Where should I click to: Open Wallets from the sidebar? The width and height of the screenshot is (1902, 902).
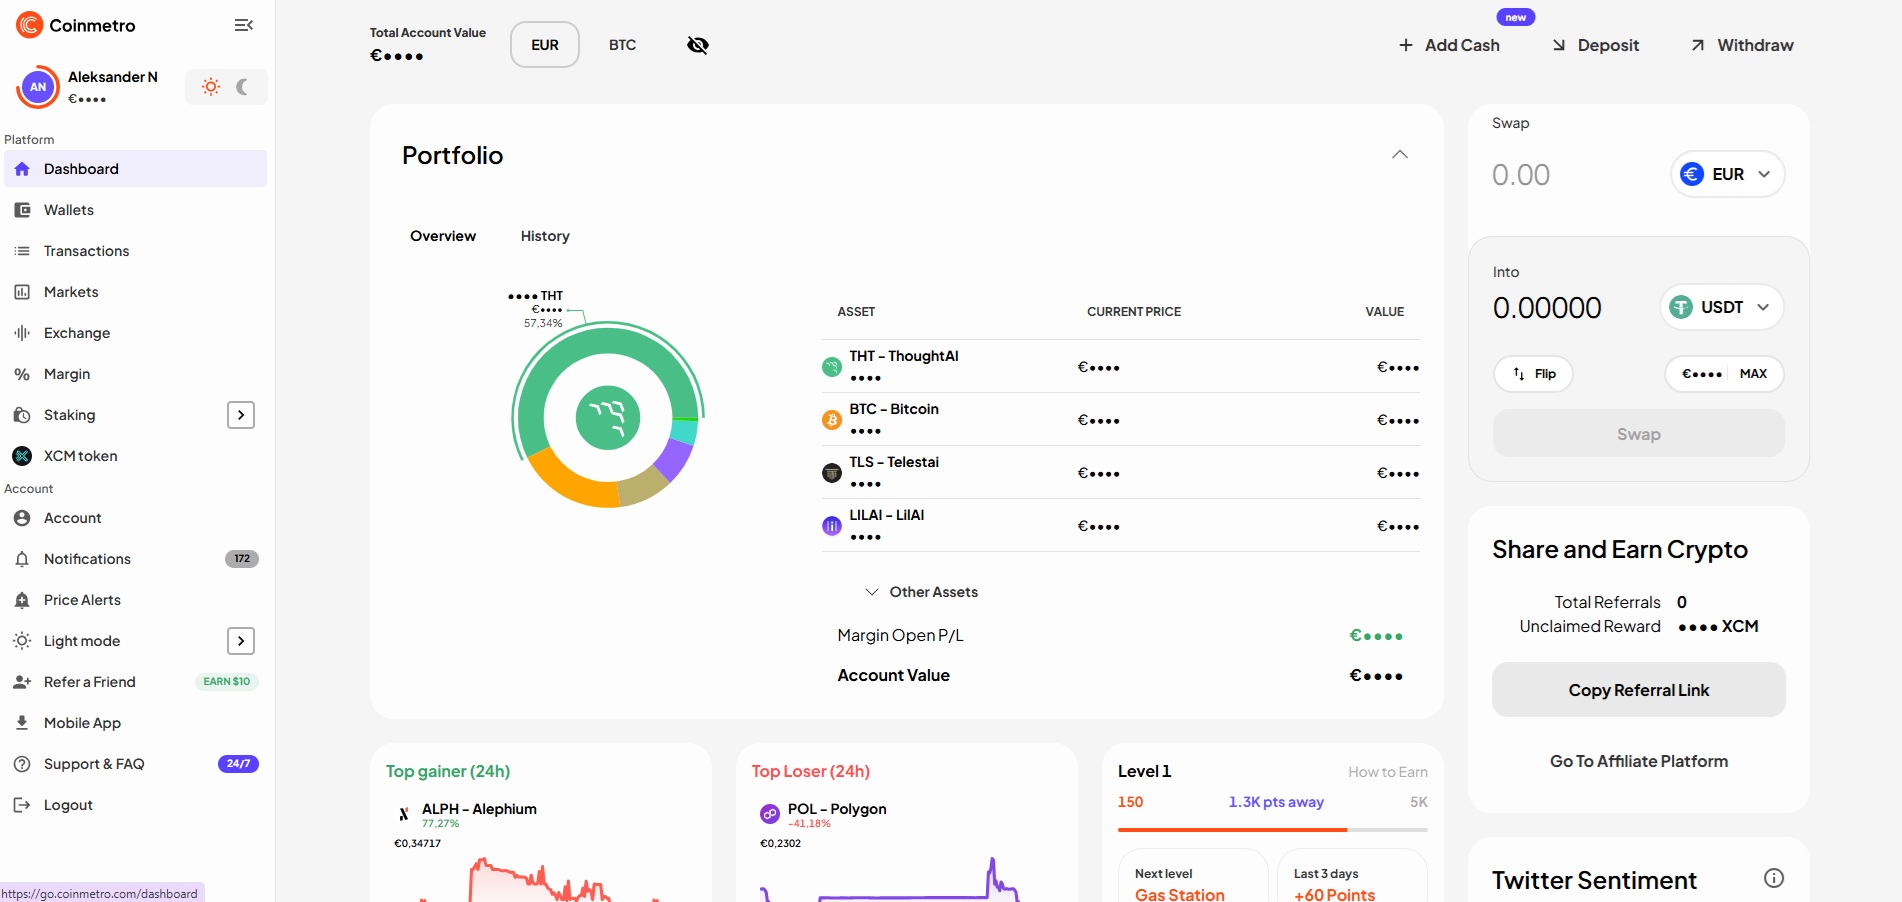click(135, 210)
